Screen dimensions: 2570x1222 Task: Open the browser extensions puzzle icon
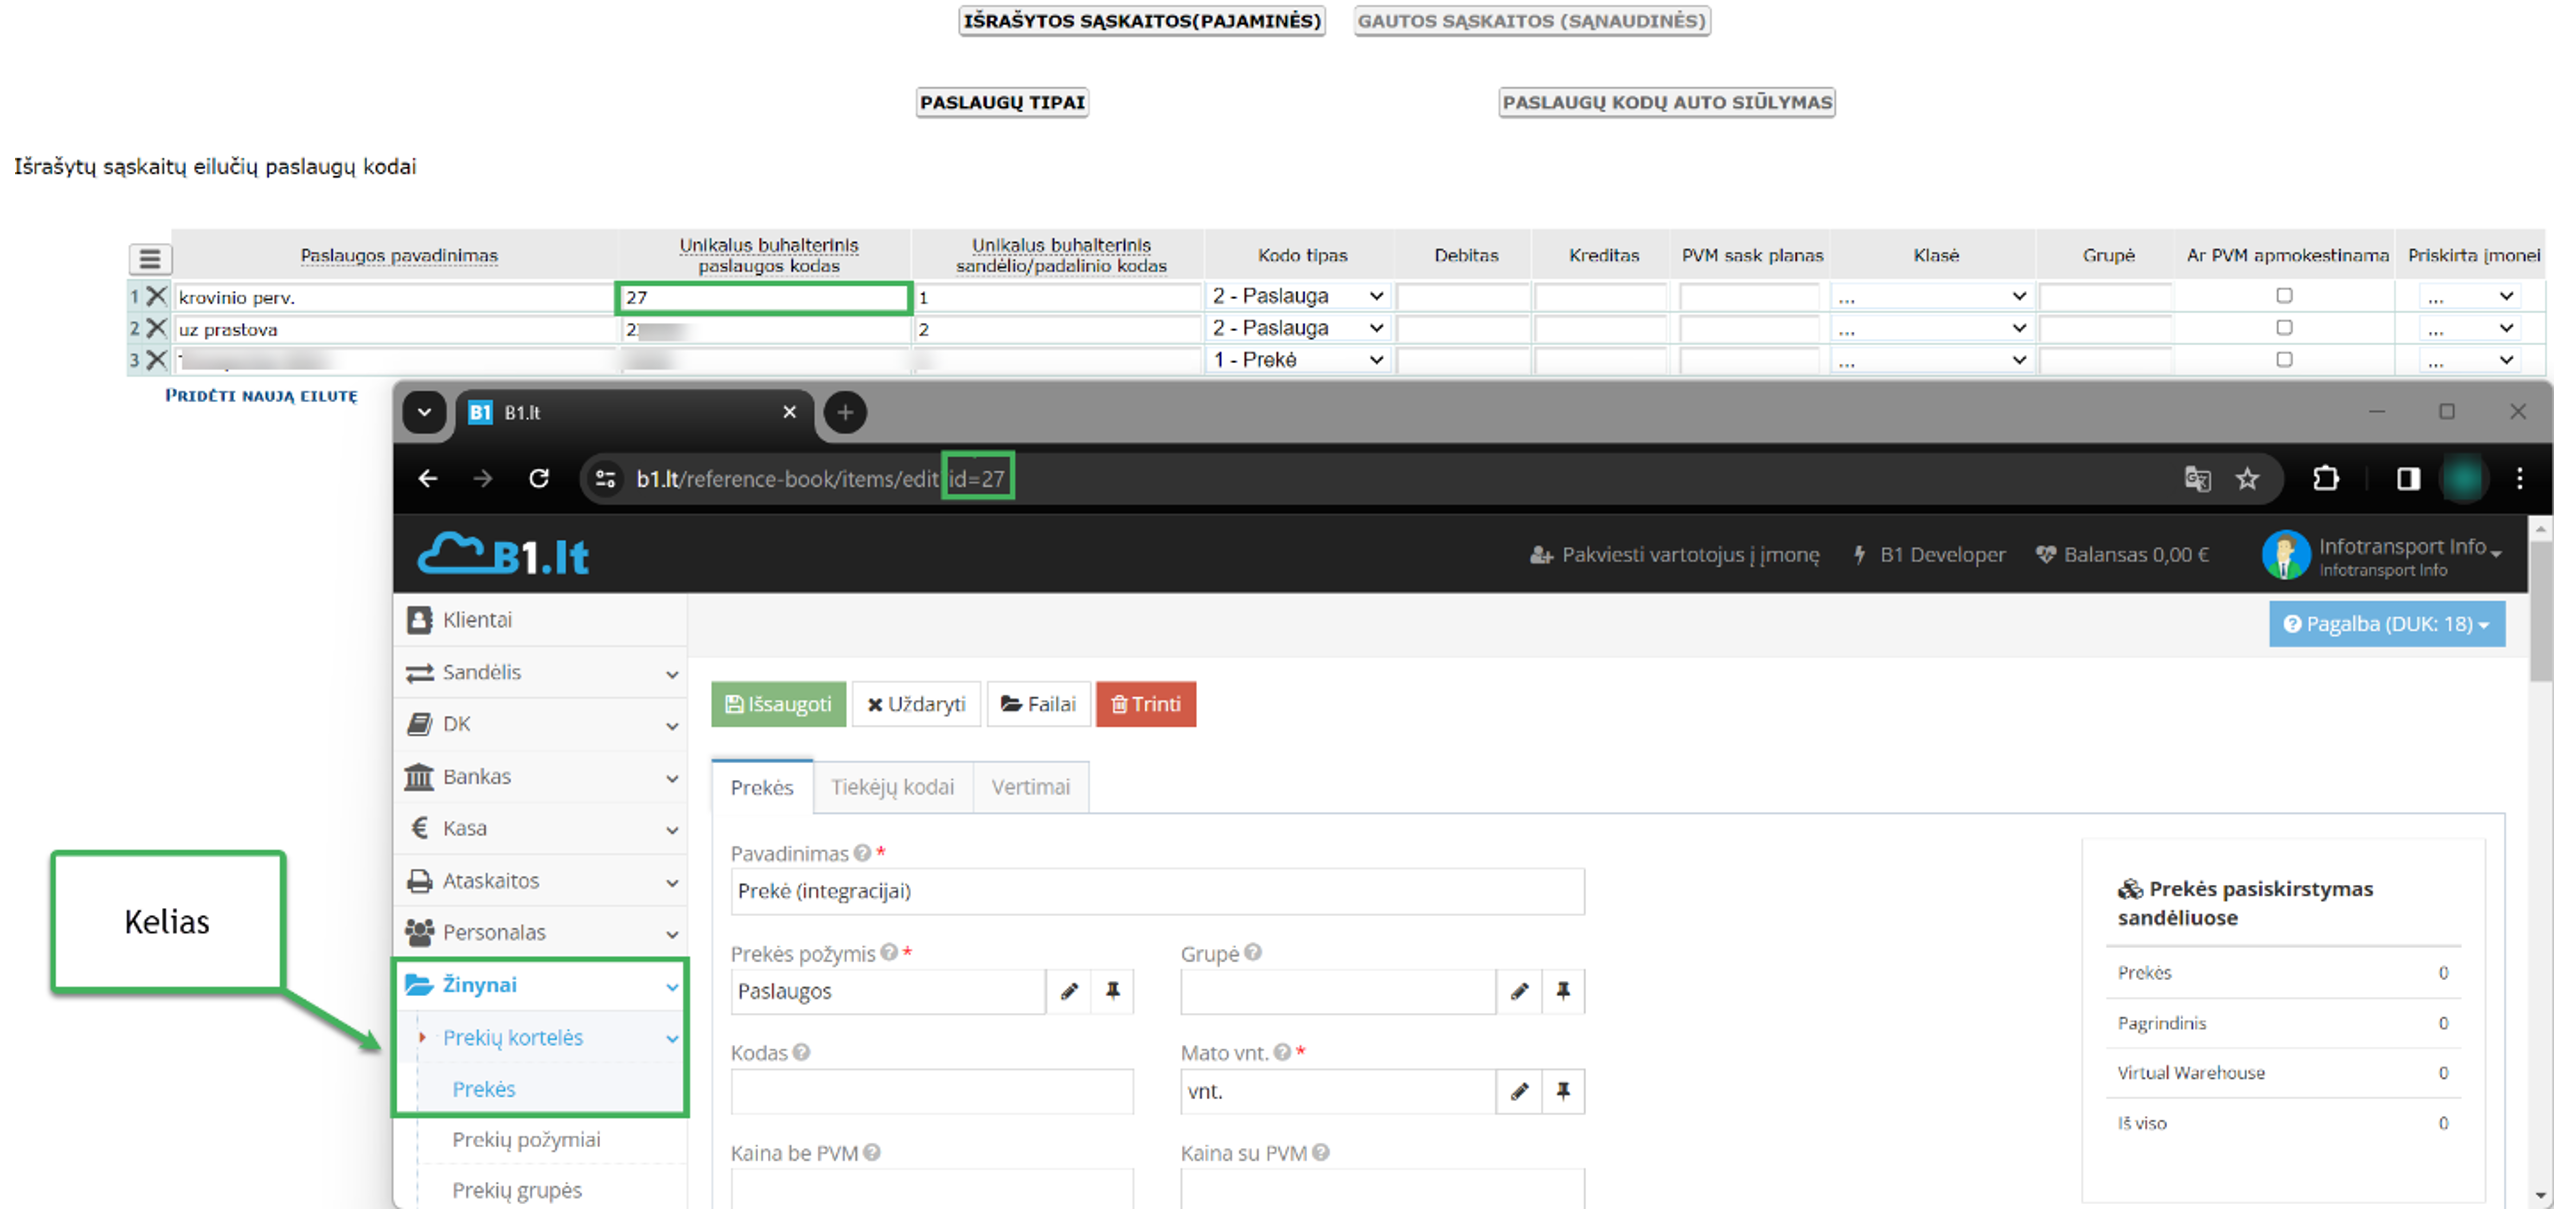pos(2327,481)
